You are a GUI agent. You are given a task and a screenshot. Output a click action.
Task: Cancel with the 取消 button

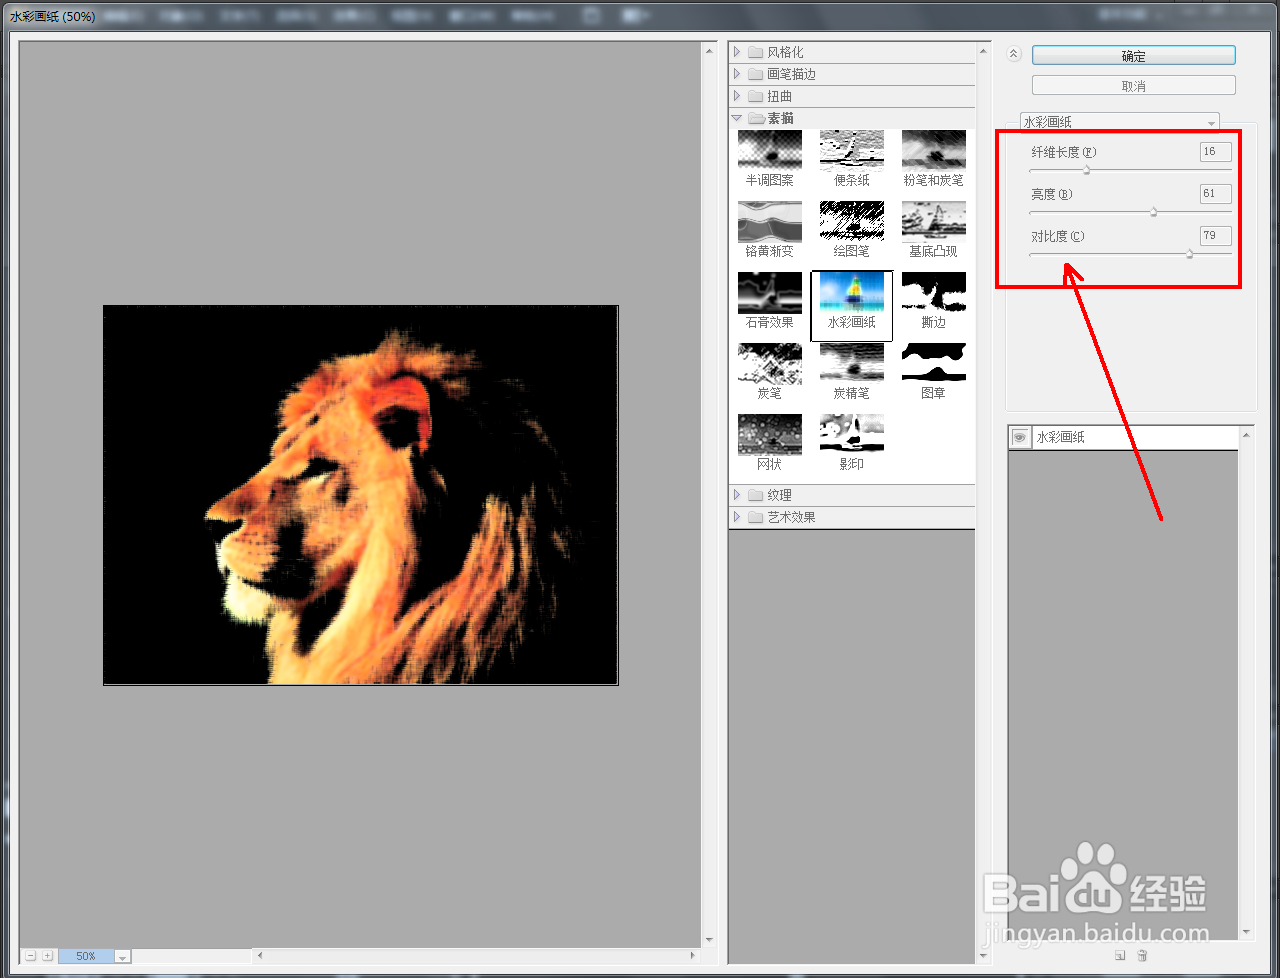(1134, 86)
